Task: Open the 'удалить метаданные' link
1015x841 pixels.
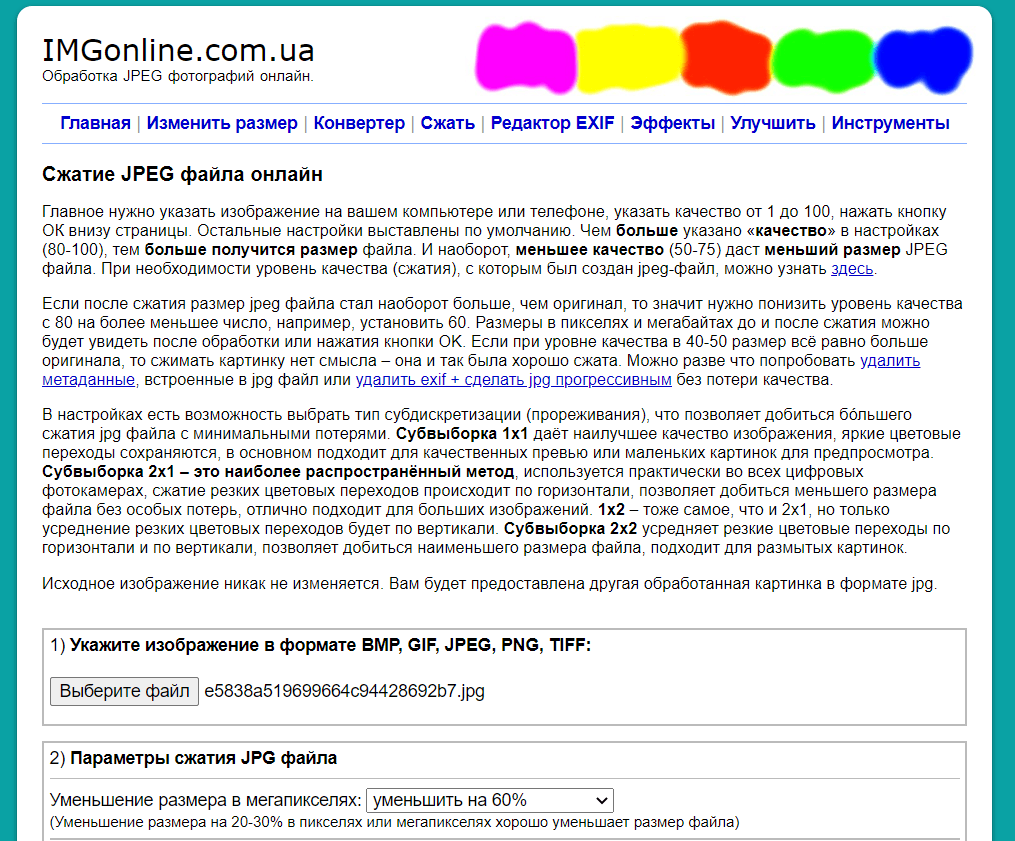Action: pos(890,361)
